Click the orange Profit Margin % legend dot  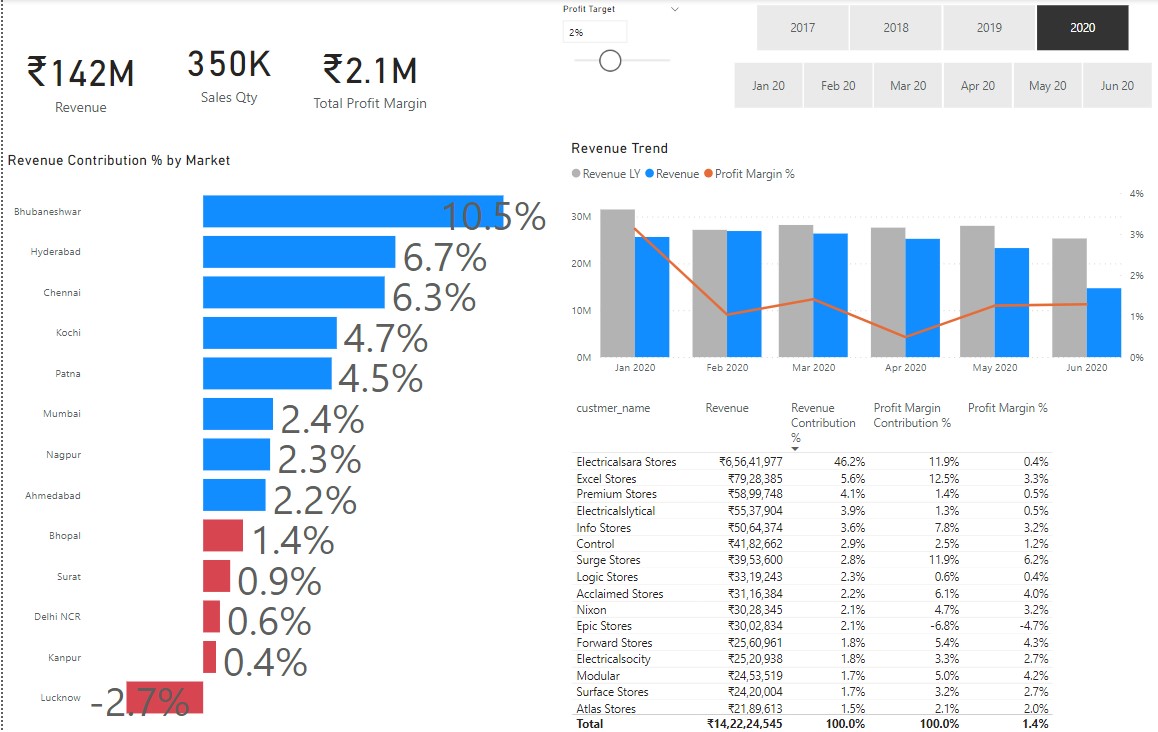click(x=708, y=174)
